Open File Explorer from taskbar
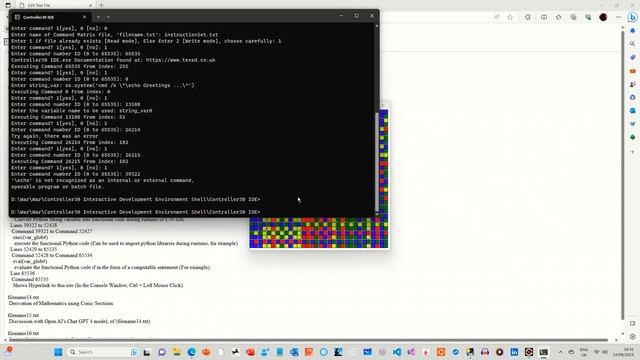This screenshot has height=360, width=640. [176, 352]
